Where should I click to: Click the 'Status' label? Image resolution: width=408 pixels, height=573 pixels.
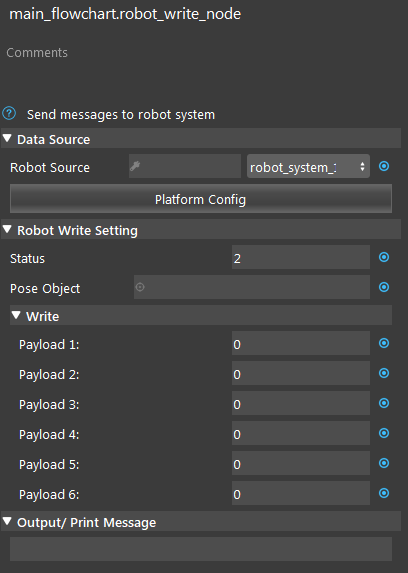(x=27, y=258)
